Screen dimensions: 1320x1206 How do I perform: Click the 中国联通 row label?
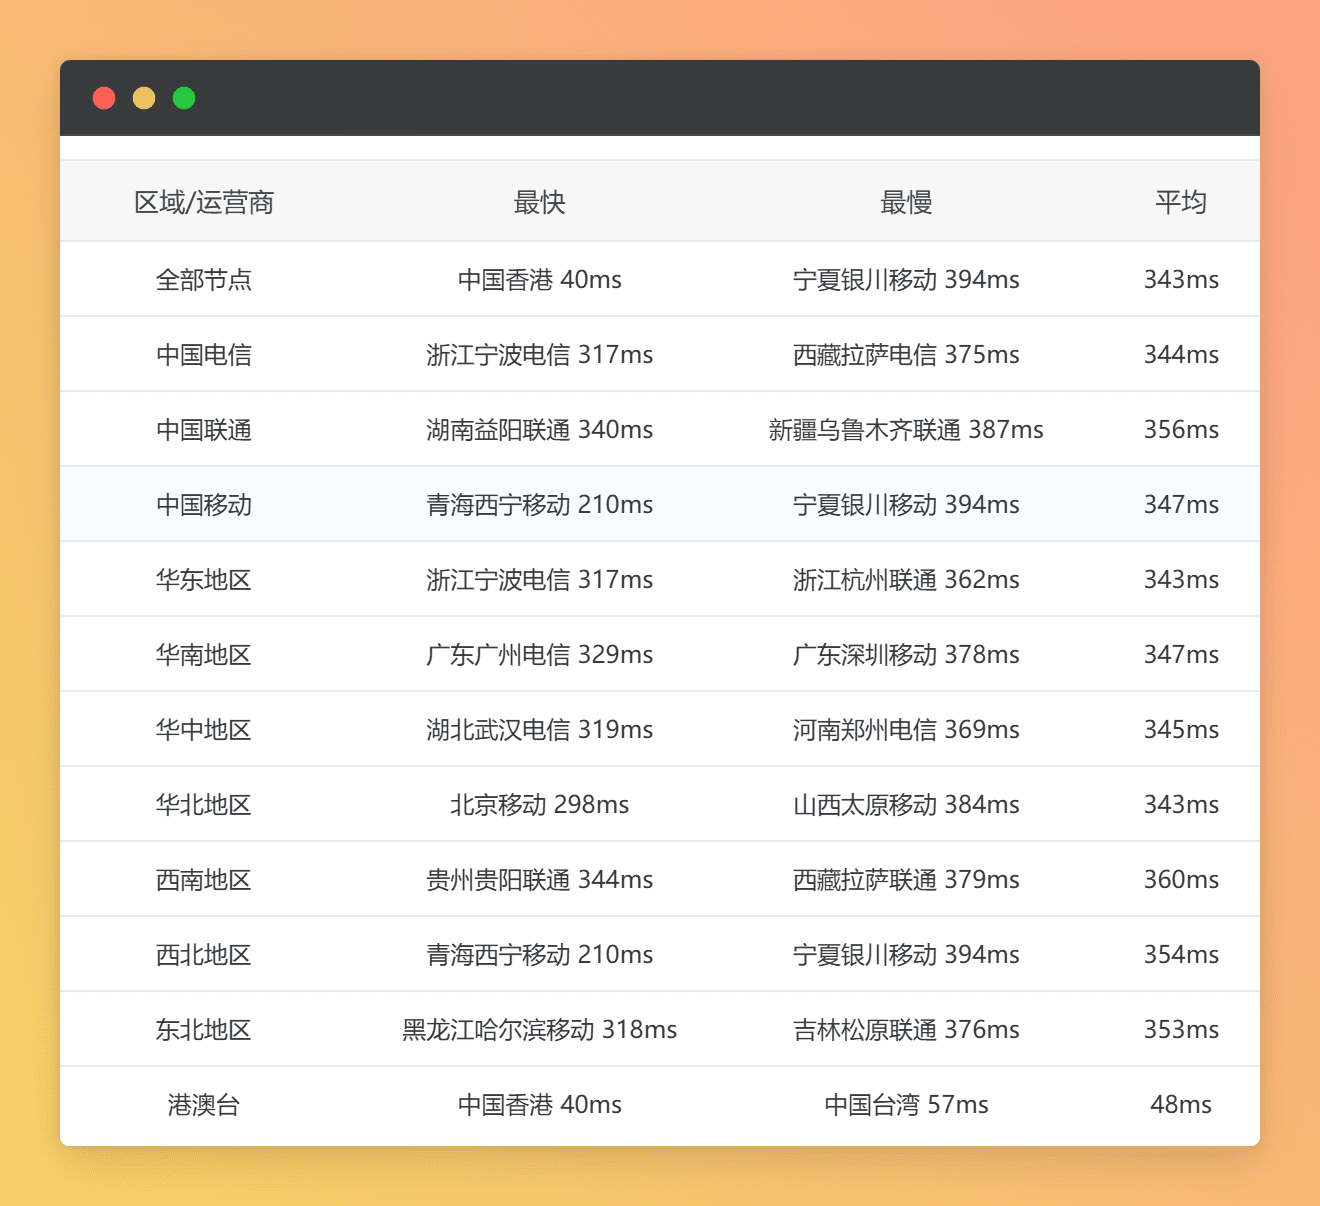pyautogui.click(x=204, y=430)
